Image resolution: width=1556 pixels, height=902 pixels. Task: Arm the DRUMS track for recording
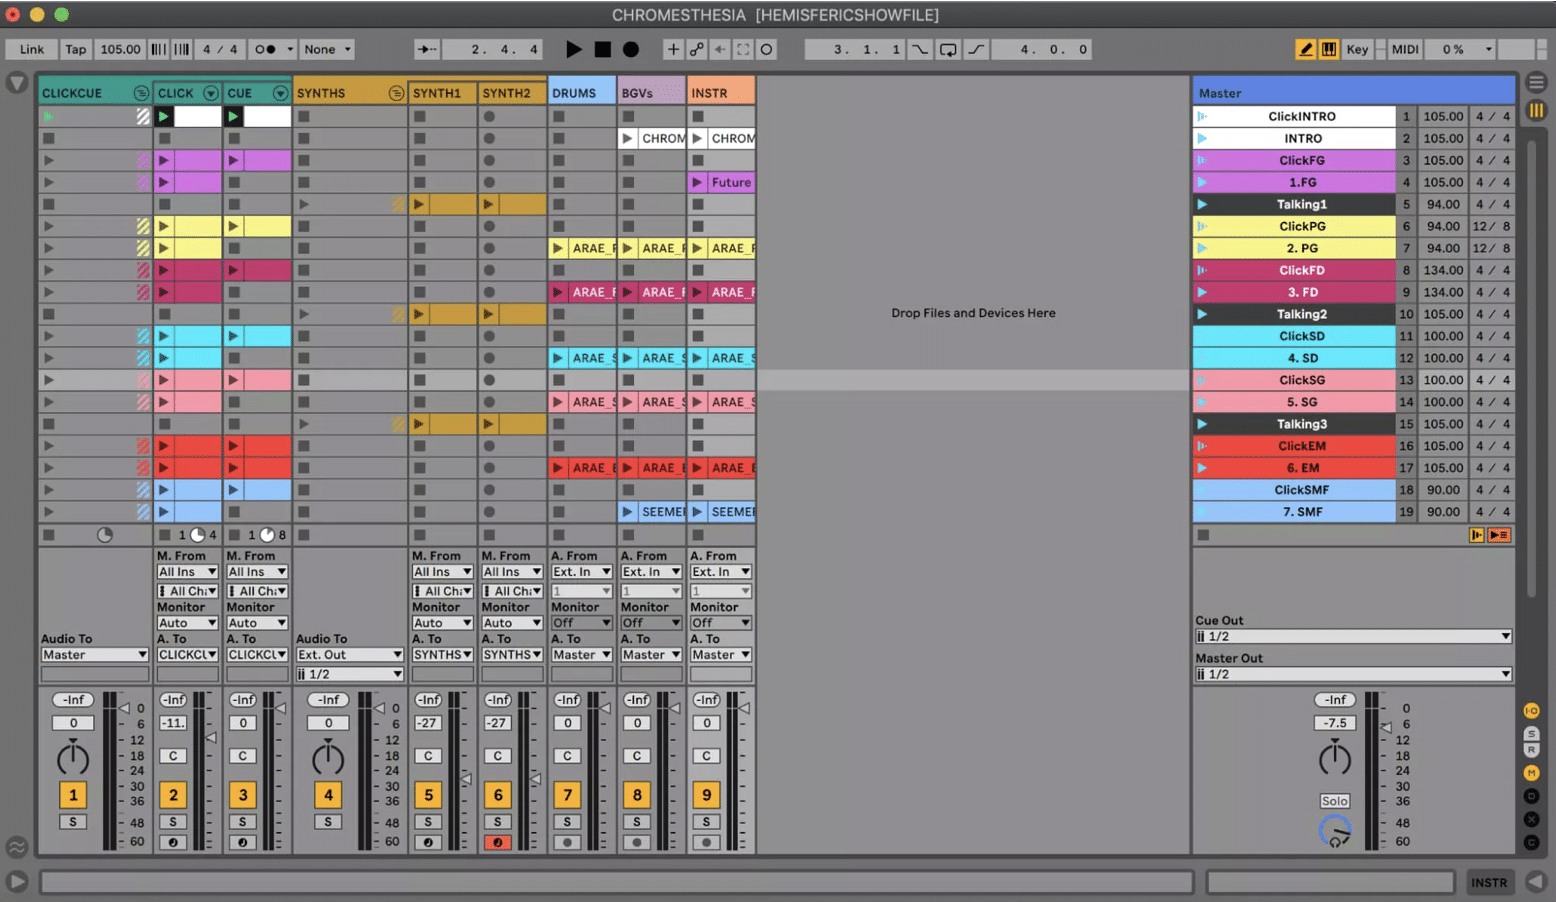coord(567,842)
